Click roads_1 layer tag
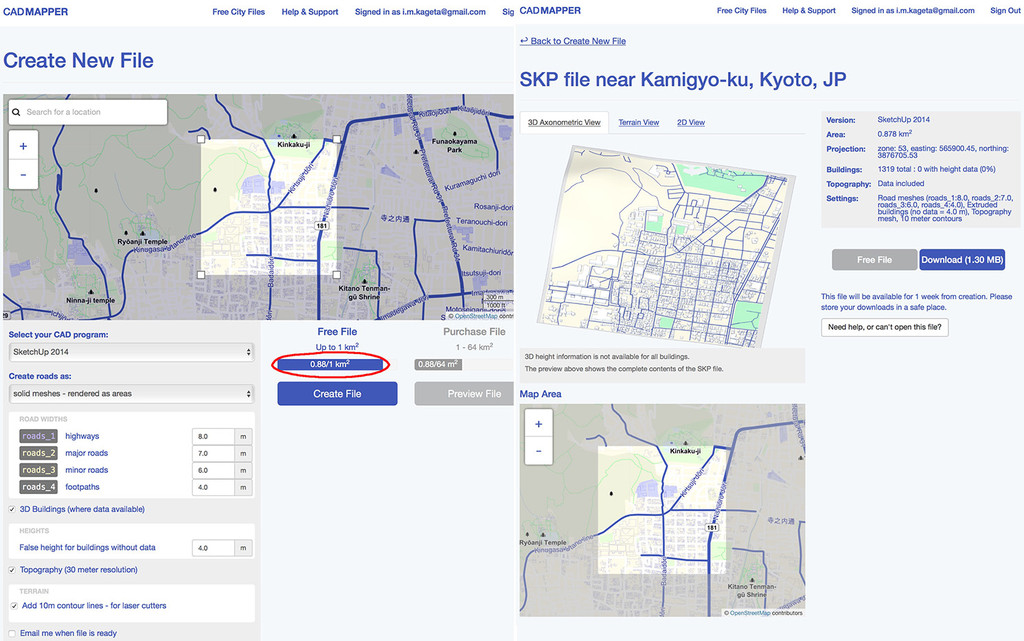Image resolution: width=1024 pixels, height=641 pixels. [x=39, y=436]
